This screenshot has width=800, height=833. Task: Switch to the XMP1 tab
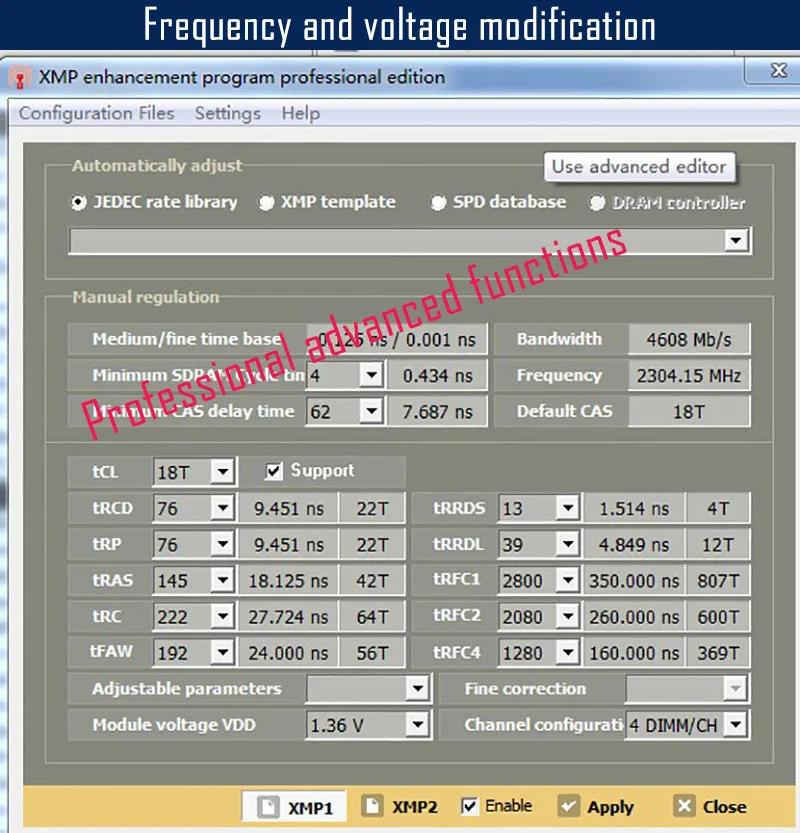(x=294, y=807)
